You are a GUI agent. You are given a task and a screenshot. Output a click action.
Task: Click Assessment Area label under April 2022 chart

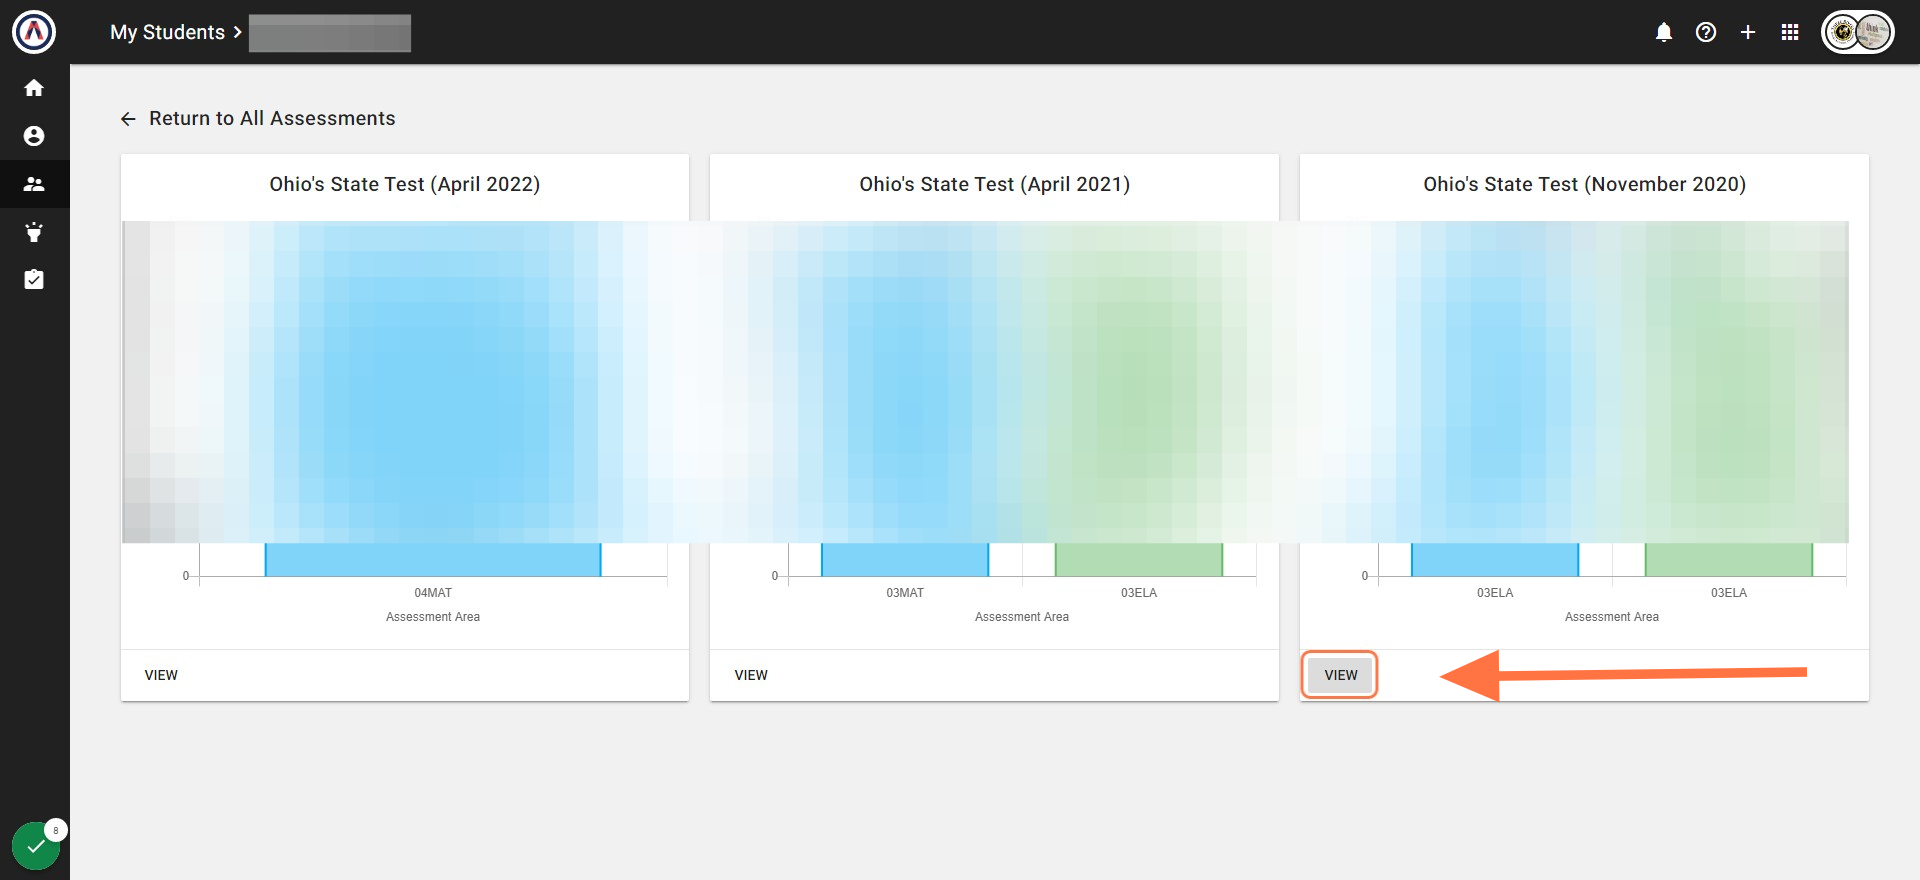(x=433, y=617)
